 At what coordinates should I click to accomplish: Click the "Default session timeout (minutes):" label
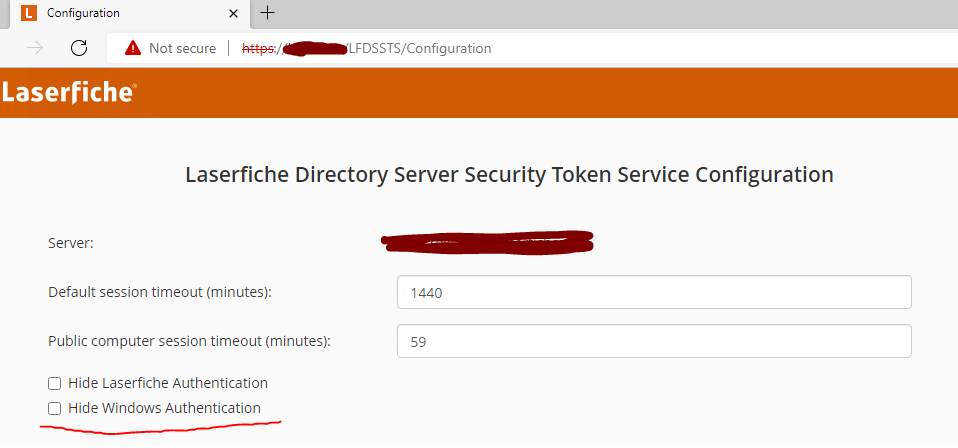coord(160,292)
